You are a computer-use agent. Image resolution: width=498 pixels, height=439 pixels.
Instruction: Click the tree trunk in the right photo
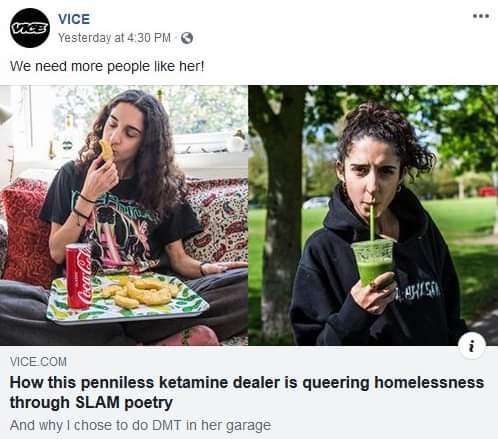279,215
